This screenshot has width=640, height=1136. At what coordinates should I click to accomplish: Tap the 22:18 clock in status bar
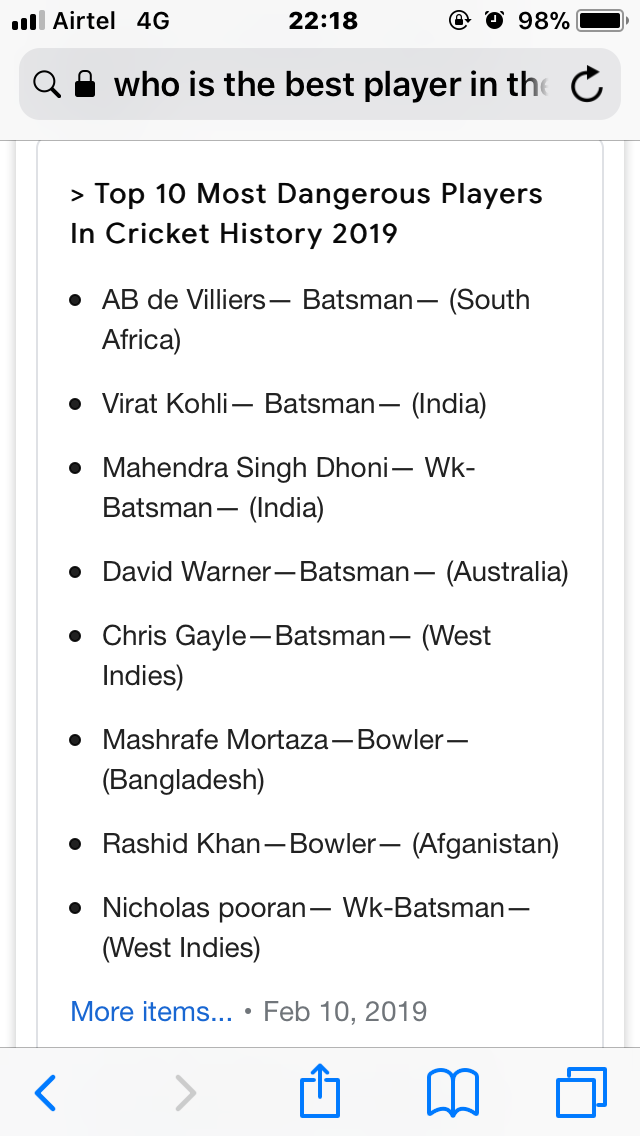[x=323, y=21]
